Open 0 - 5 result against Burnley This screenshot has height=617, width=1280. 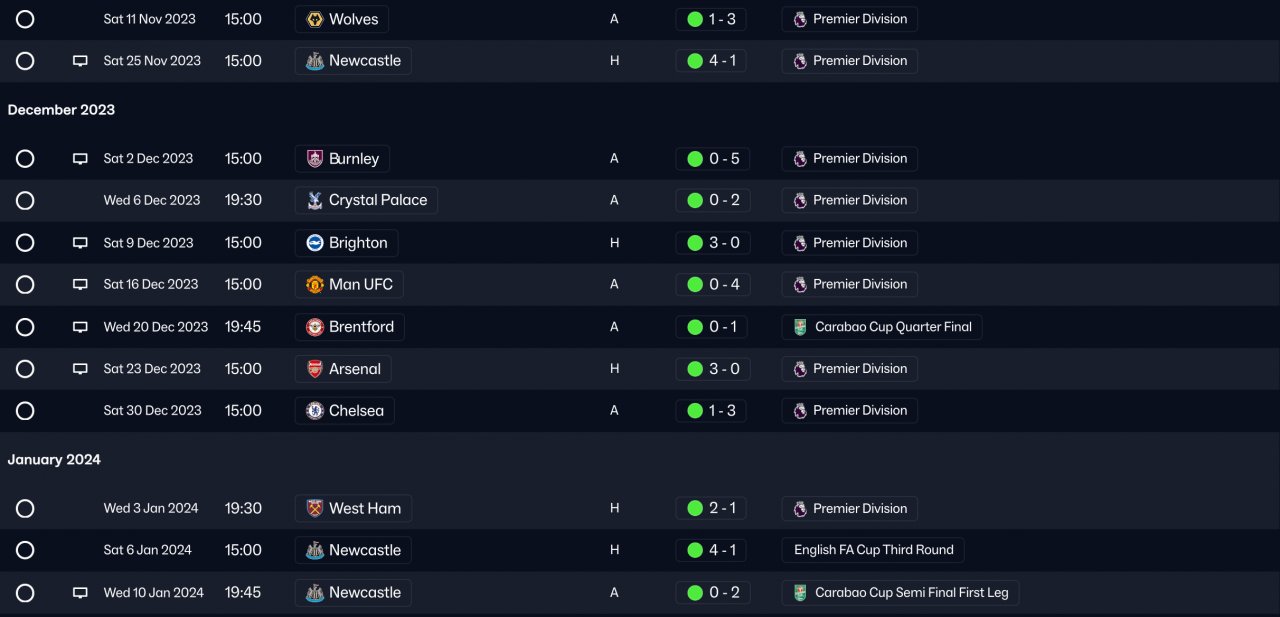[712, 159]
